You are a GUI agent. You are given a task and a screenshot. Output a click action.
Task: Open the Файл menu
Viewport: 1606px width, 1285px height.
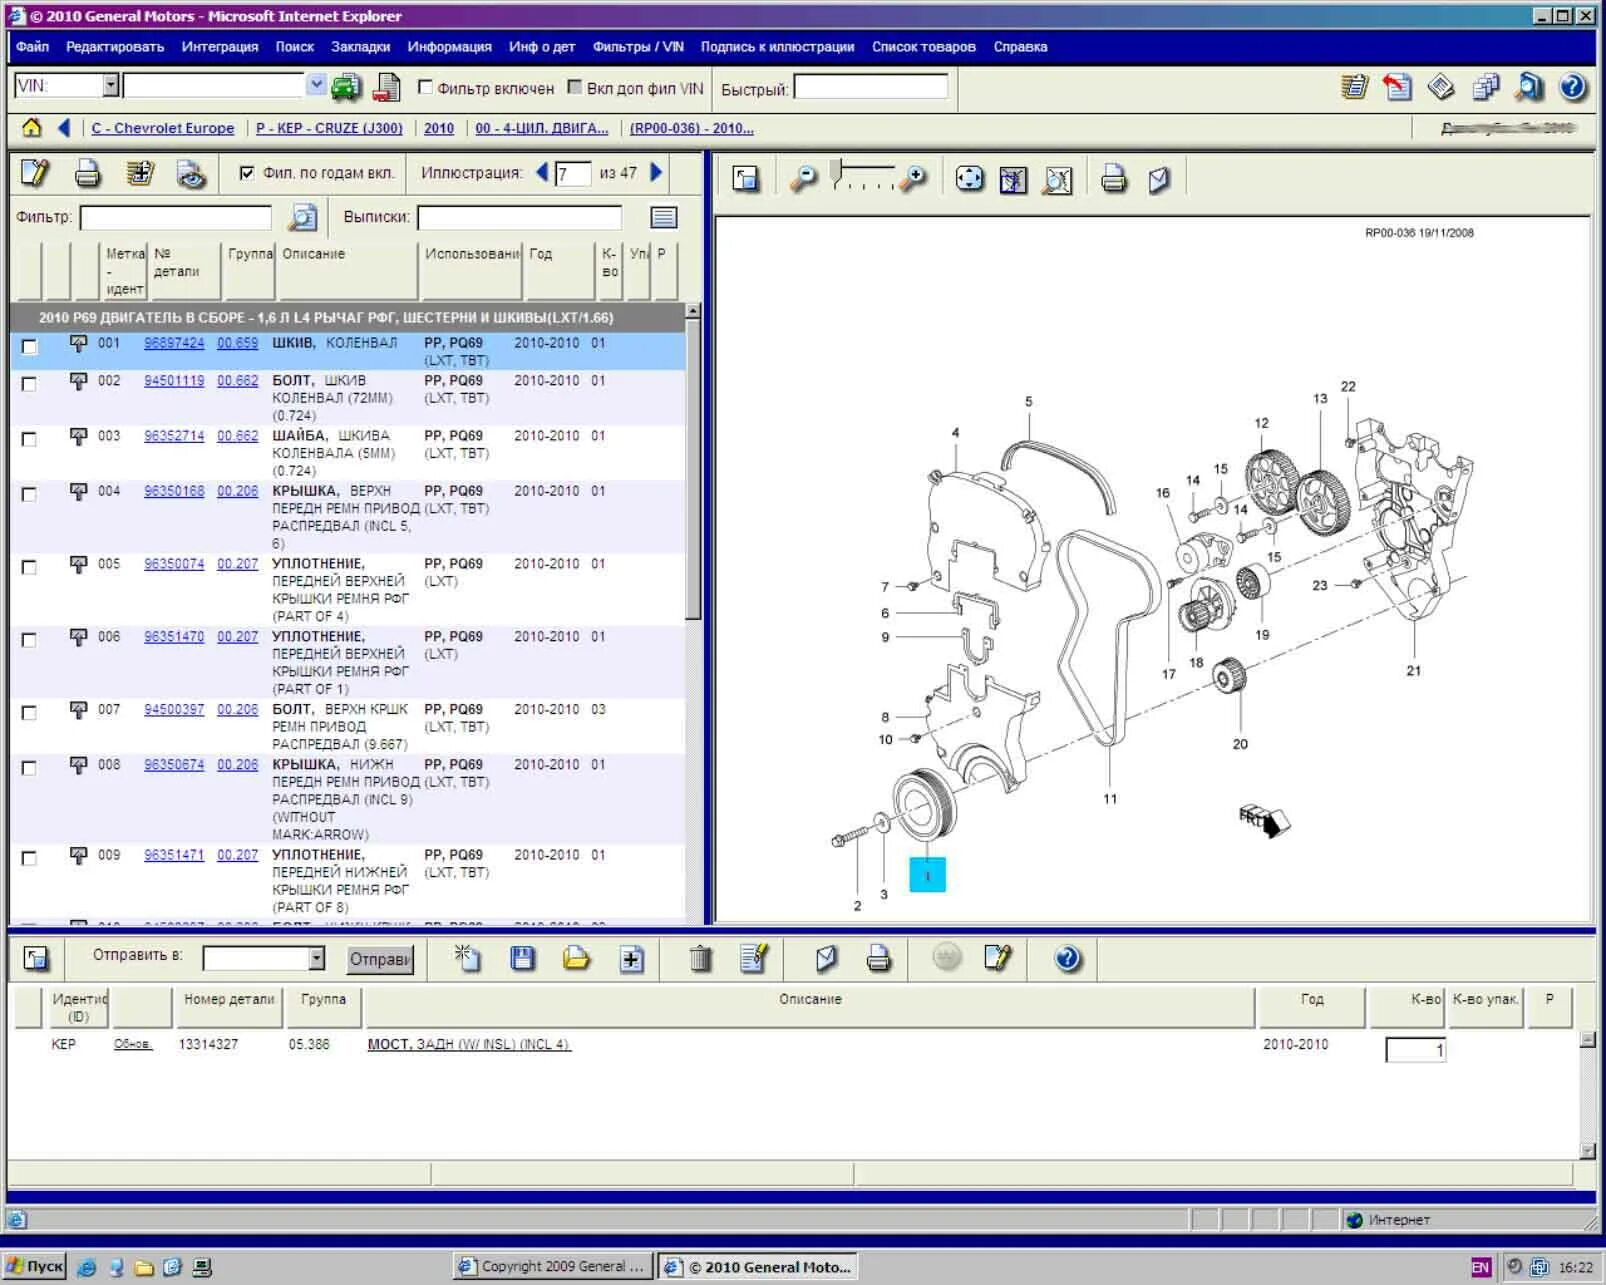[32, 47]
